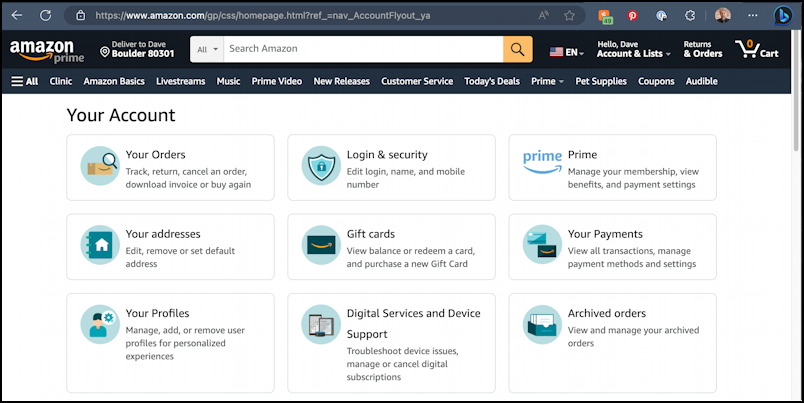
Task: Open the Gift cards card title
Action: pyautogui.click(x=371, y=234)
